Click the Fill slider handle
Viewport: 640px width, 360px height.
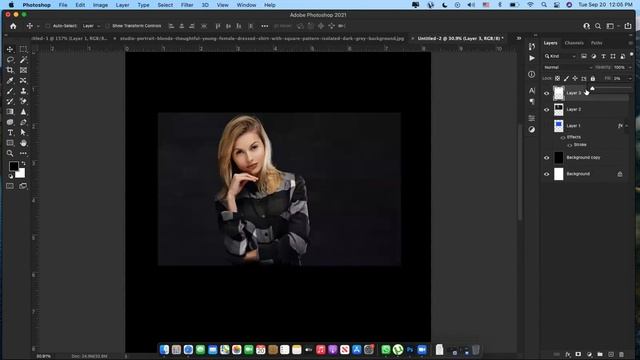click(x=592, y=88)
